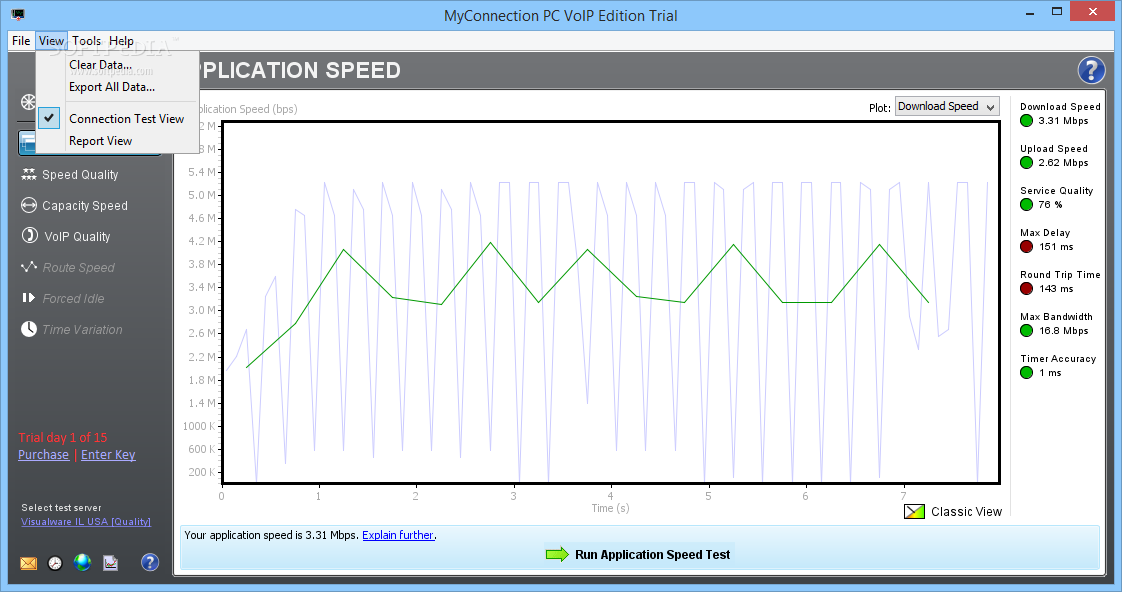The image size is (1122, 592).
Task: Click the Service Quality green status indicator
Action: tap(1027, 205)
